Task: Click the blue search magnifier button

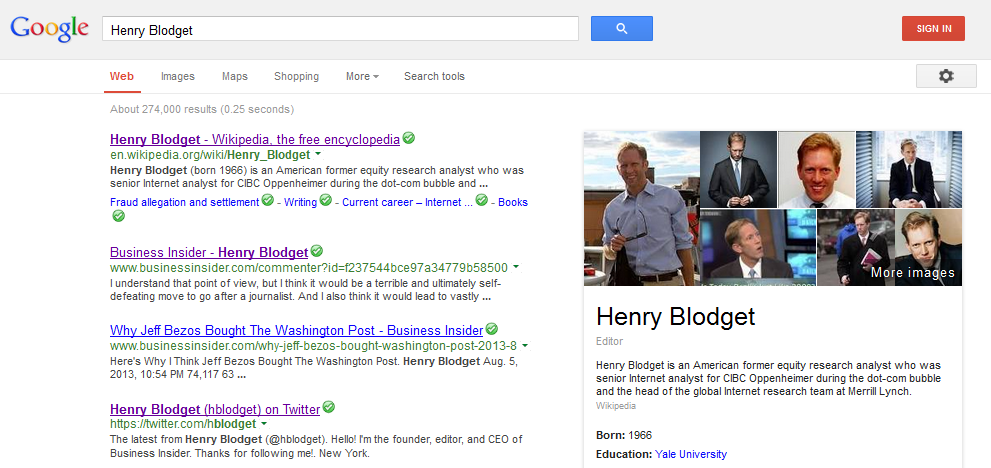Action: [x=621, y=29]
